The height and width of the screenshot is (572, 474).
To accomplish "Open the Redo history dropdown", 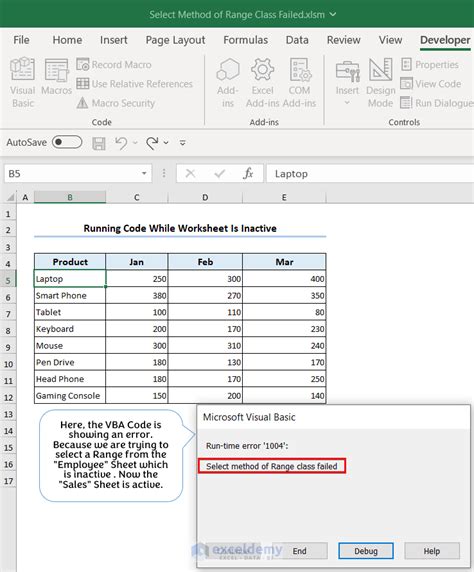I will click(166, 143).
